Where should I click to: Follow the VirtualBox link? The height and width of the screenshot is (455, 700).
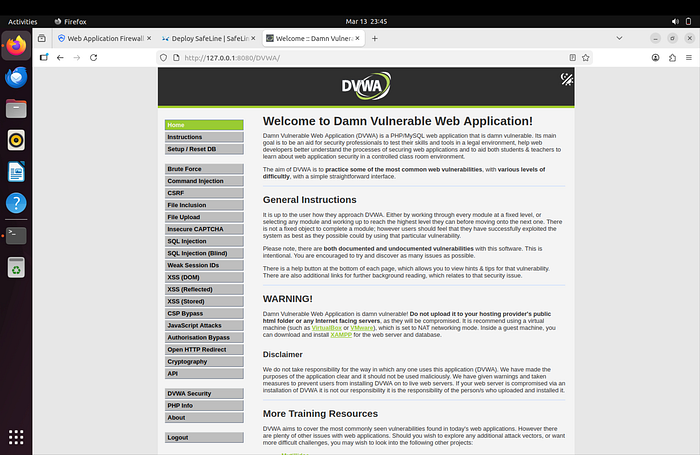[326, 328]
